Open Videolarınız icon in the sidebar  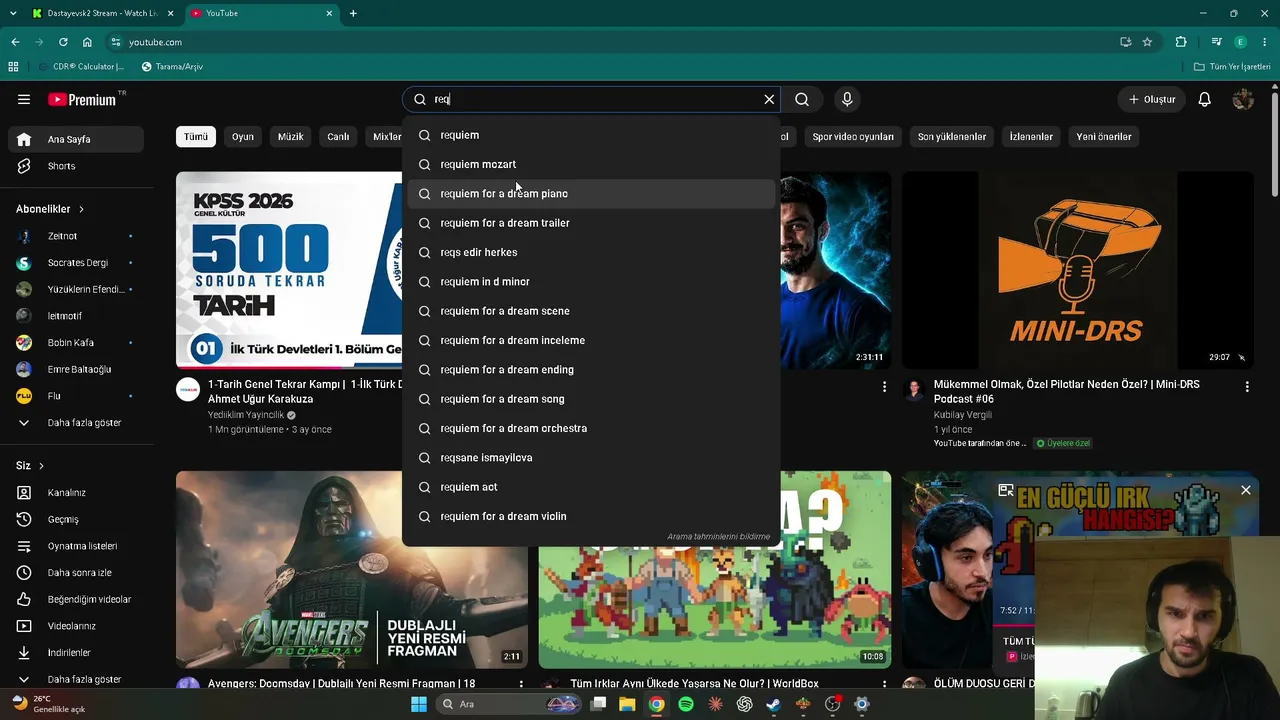pos(24,626)
